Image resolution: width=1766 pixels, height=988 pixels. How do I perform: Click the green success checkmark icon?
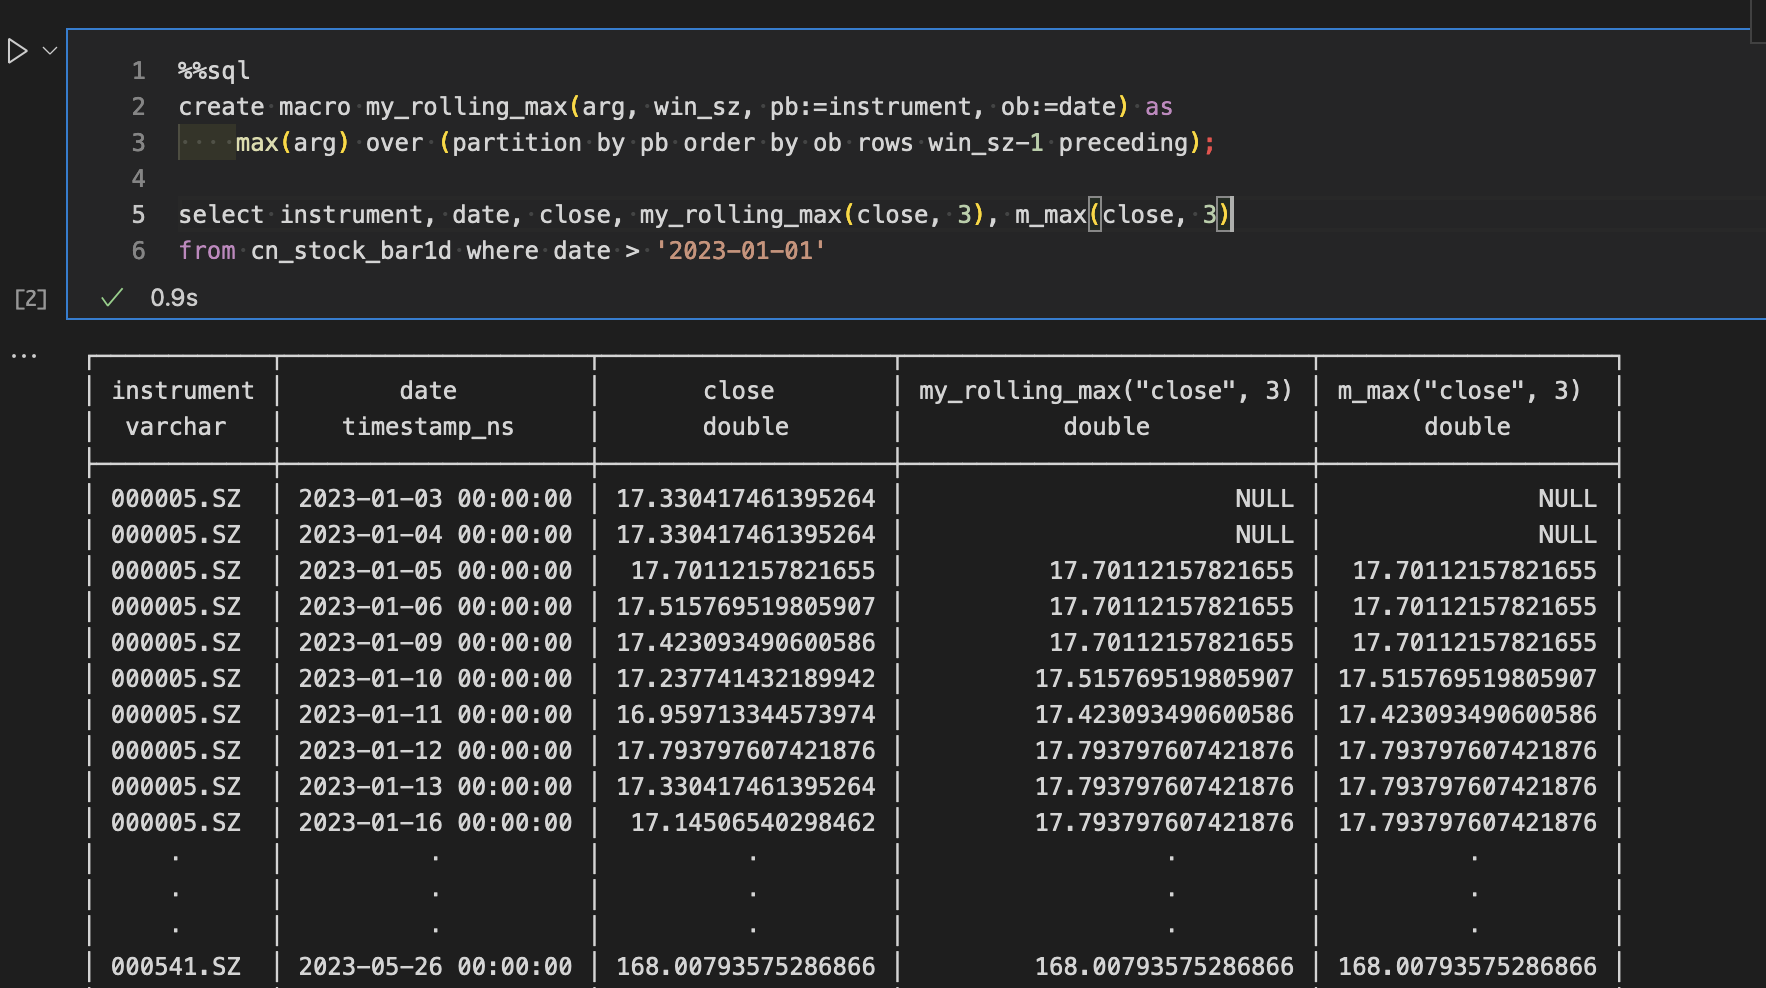[112, 297]
